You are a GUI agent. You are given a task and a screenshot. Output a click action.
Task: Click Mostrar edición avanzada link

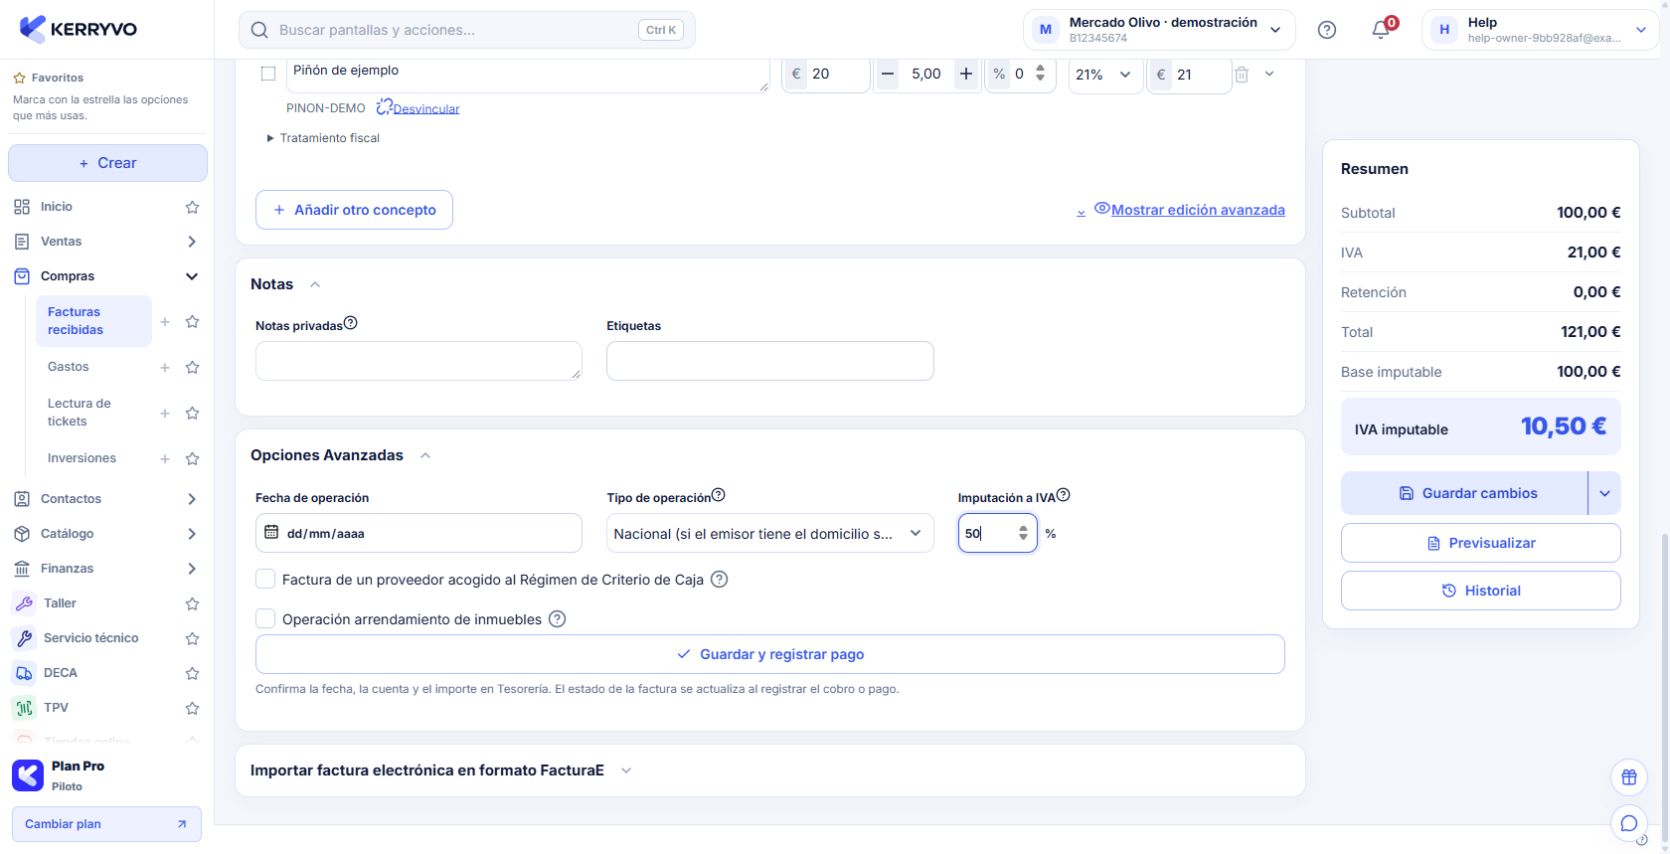(x=1198, y=210)
